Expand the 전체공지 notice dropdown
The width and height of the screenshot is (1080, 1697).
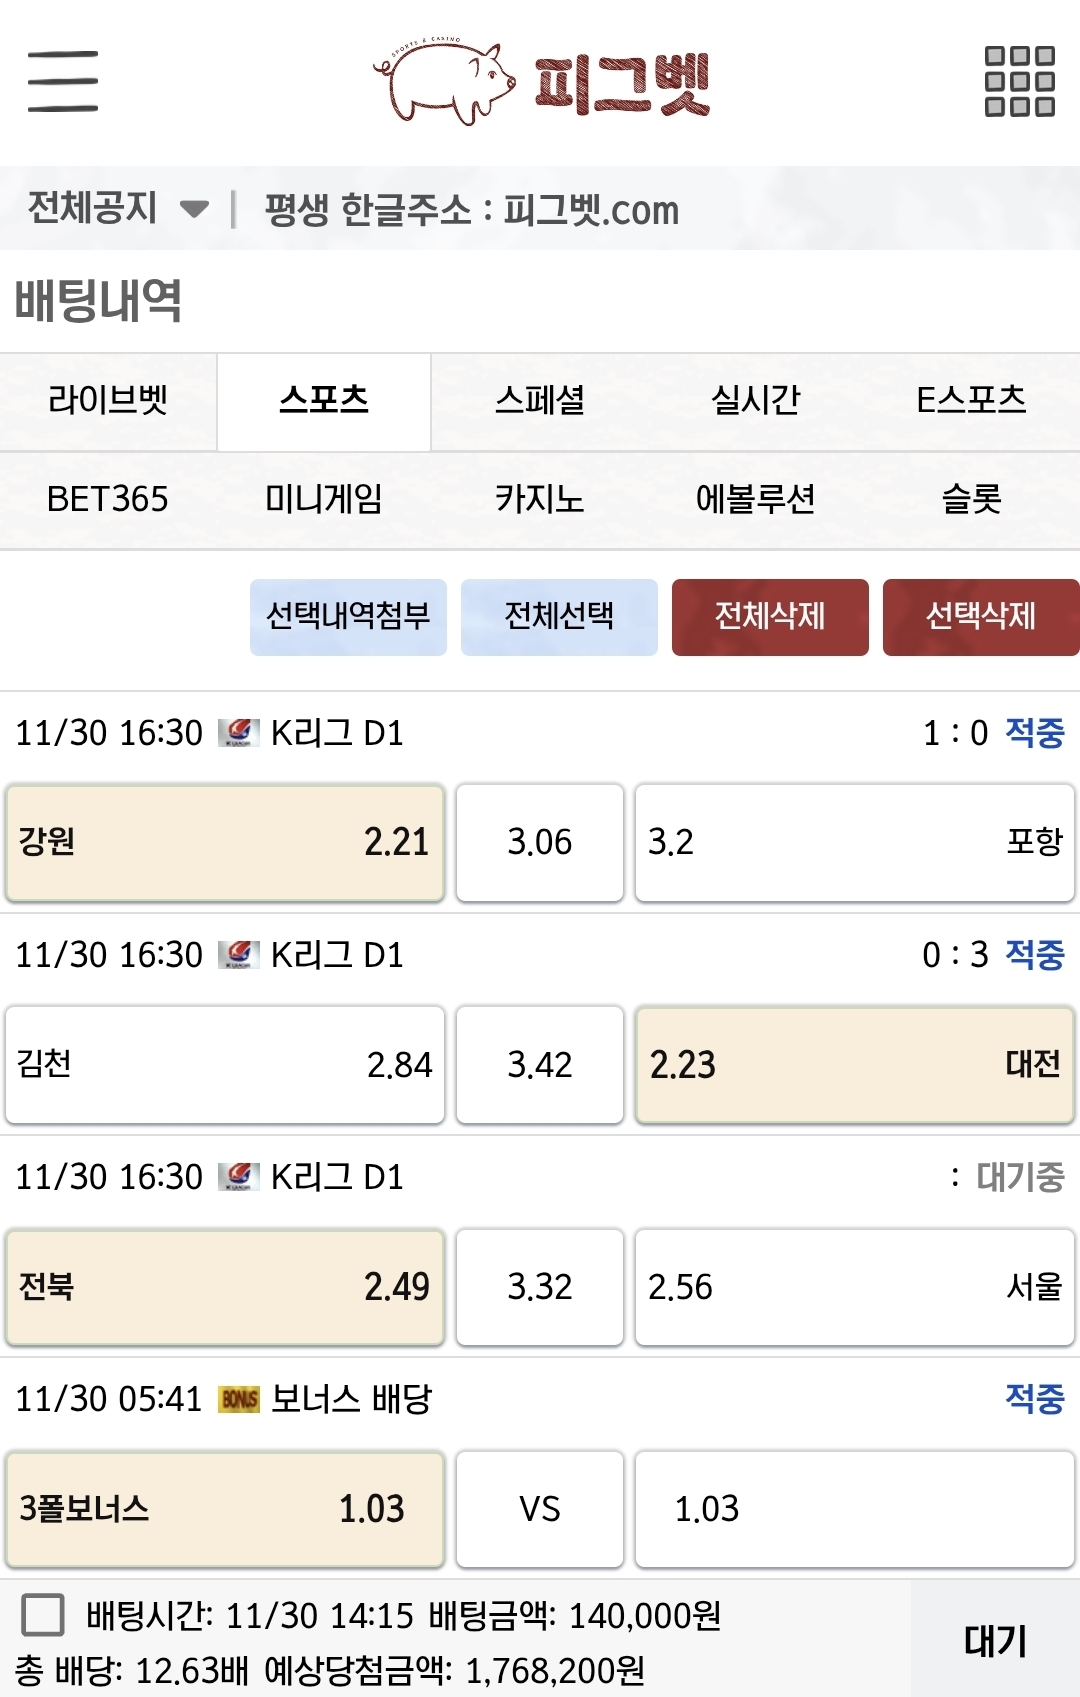(x=194, y=209)
